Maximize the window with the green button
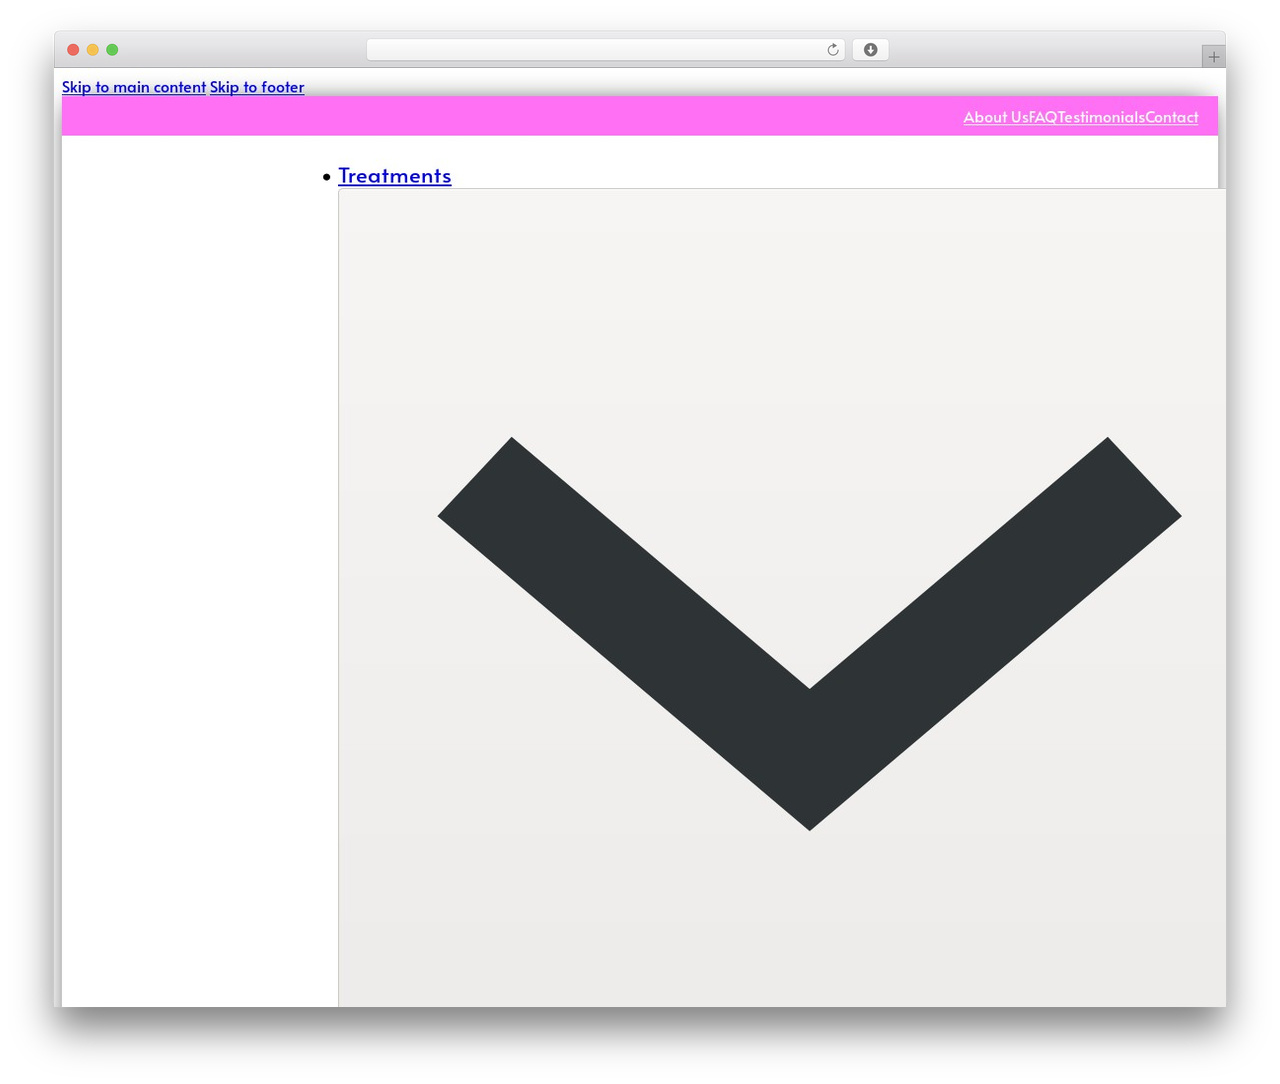This screenshot has height=1084, width=1280. [112, 50]
